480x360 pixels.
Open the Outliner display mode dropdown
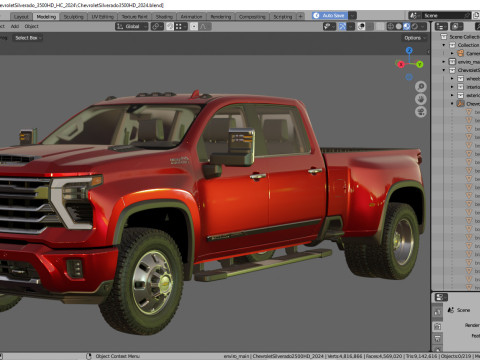pos(456,26)
